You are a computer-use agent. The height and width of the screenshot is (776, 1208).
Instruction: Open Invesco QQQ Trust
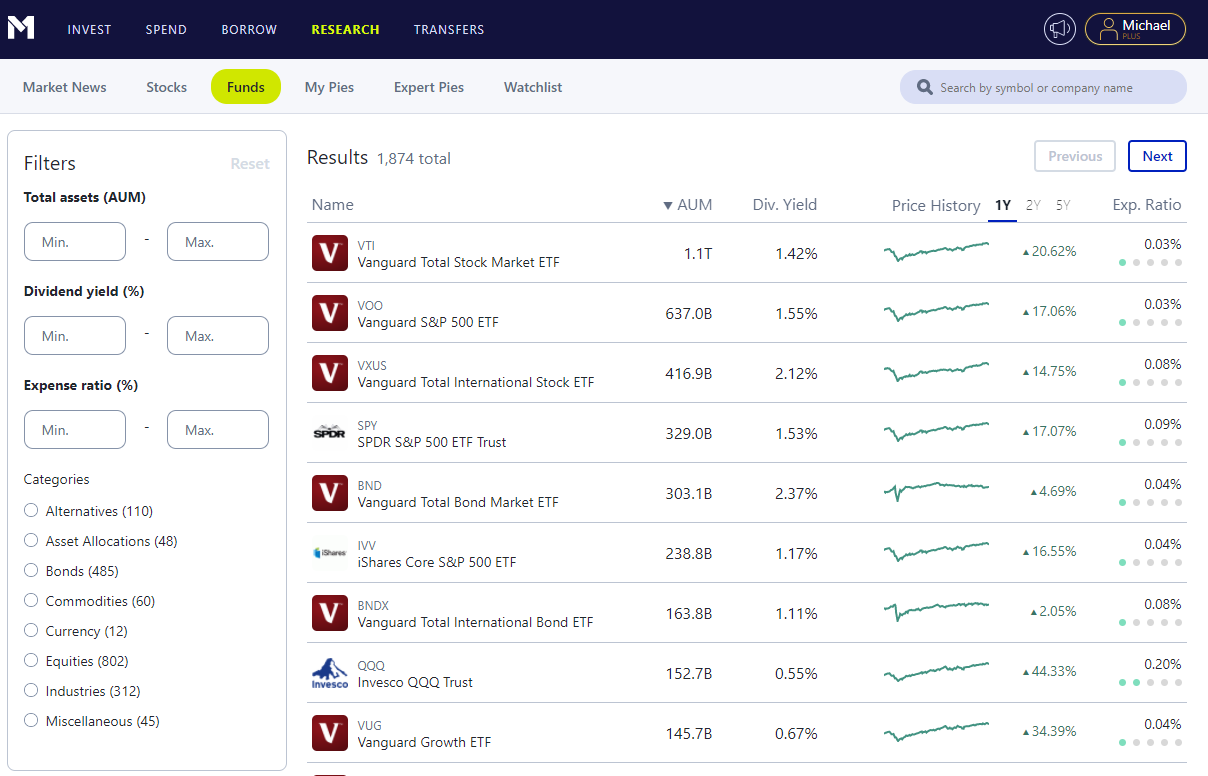point(415,683)
